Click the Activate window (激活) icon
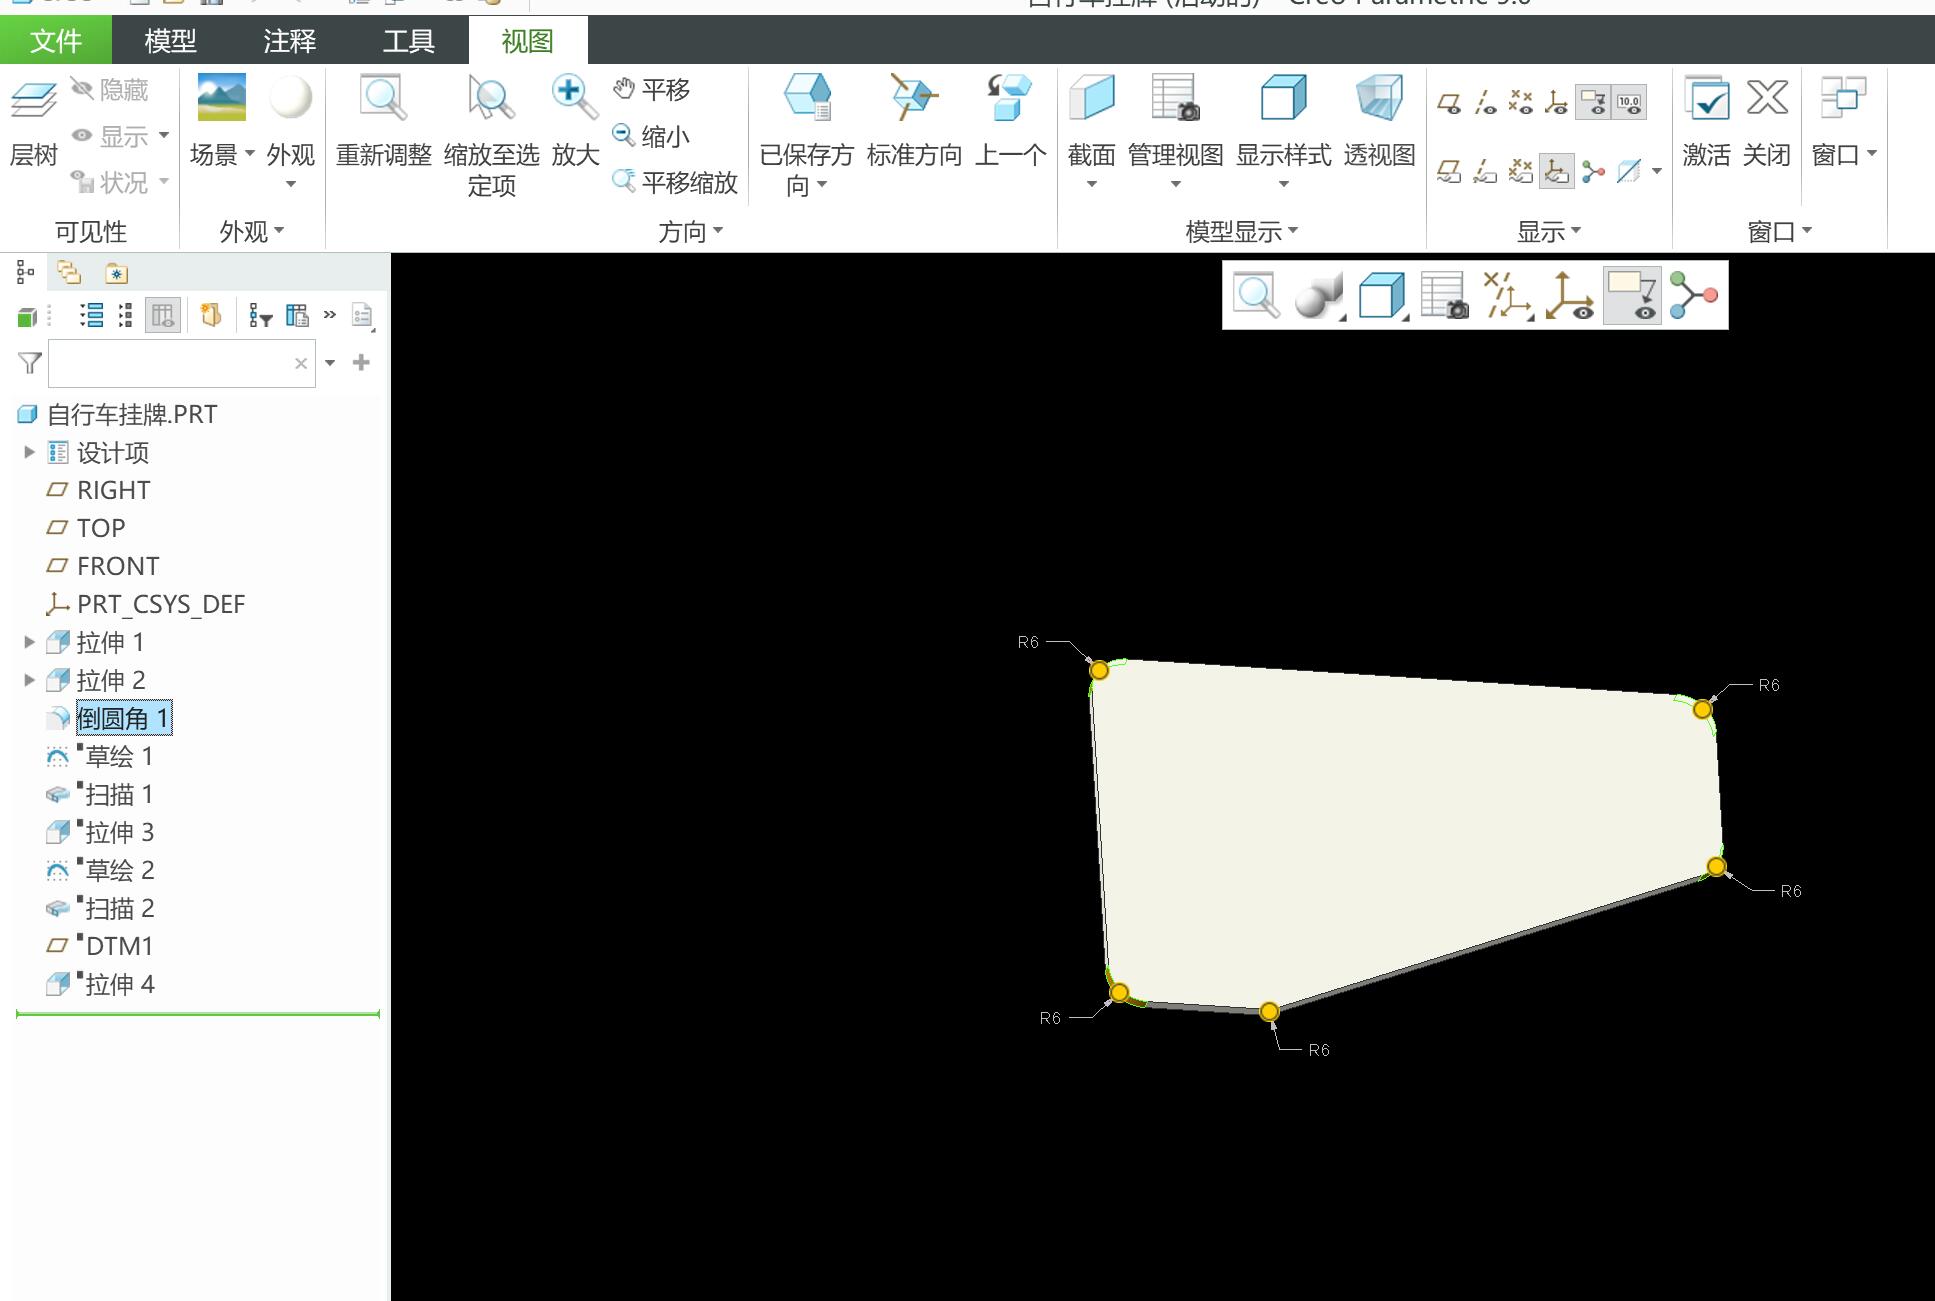This screenshot has width=1935, height=1301. (x=1706, y=98)
